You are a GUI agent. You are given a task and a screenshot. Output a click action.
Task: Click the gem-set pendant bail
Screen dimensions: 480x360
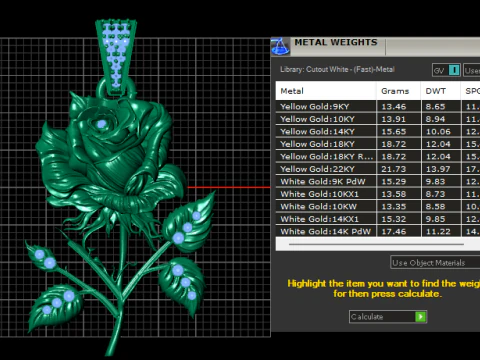pyautogui.click(x=116, y=57)
